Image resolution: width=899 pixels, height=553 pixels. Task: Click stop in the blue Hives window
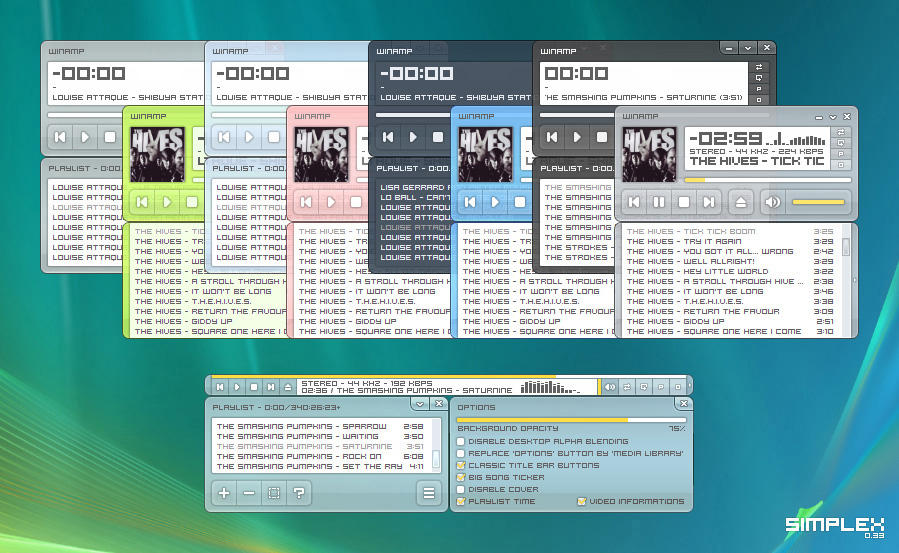(520, 202)
